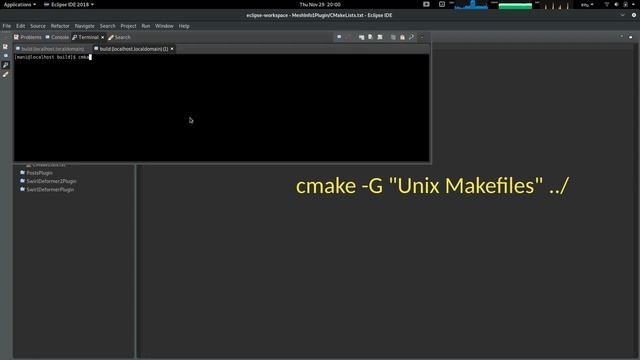The height and width of the screenshot is (360, 640).
Task: Open the keyboard language dropdown
Action: (x=587, y=4)
